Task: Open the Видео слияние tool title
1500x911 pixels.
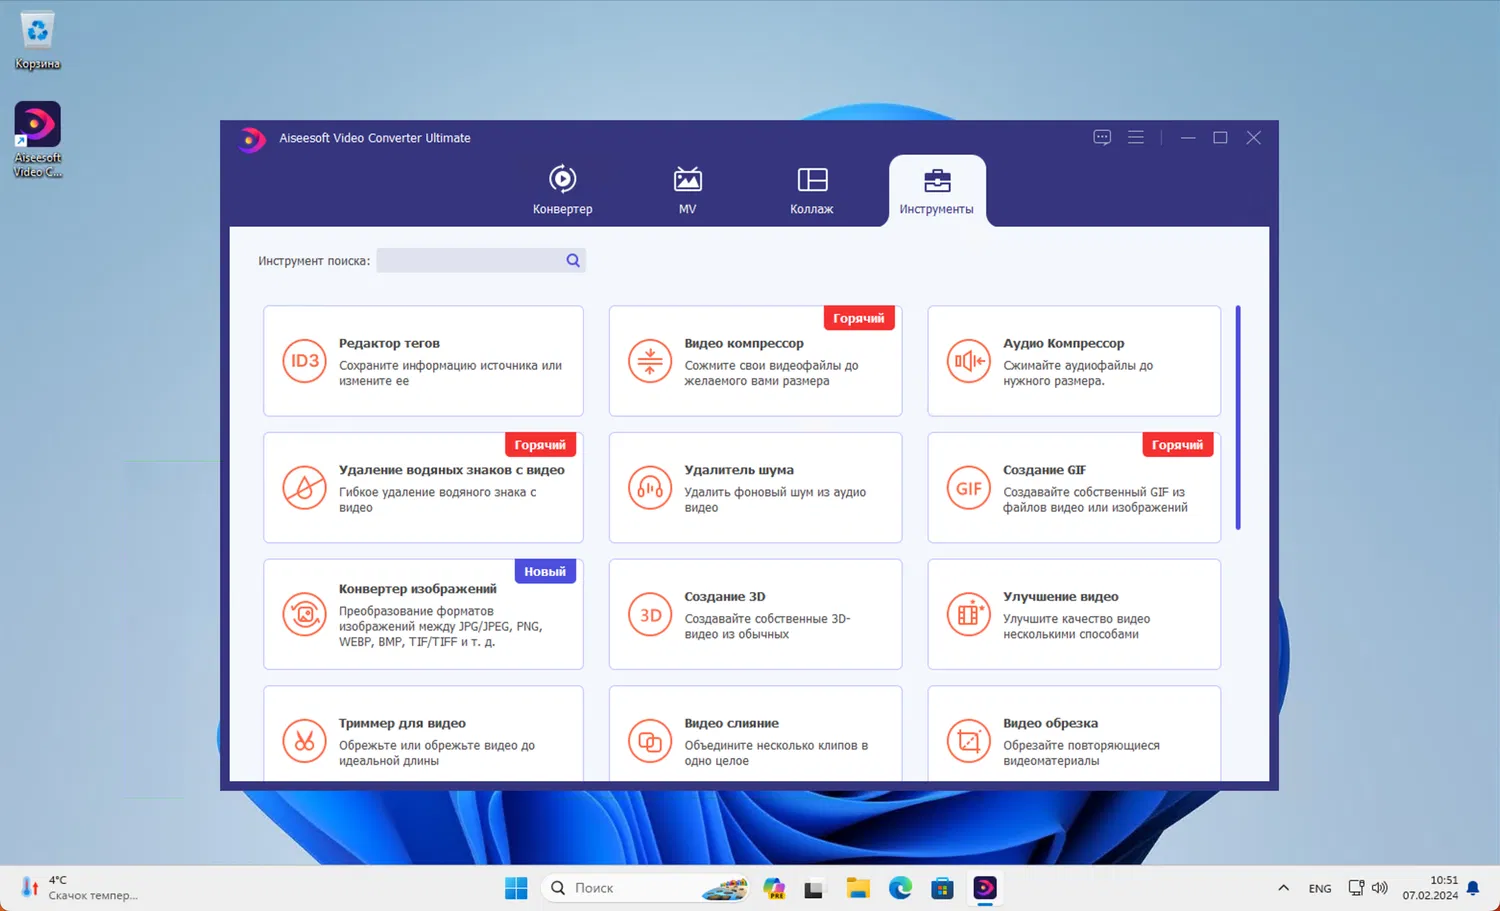Action: pos(732,723)
